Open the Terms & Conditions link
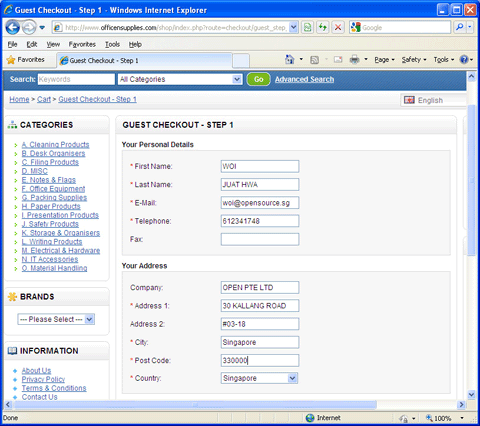Screen dimensions: 480x426 54,388
